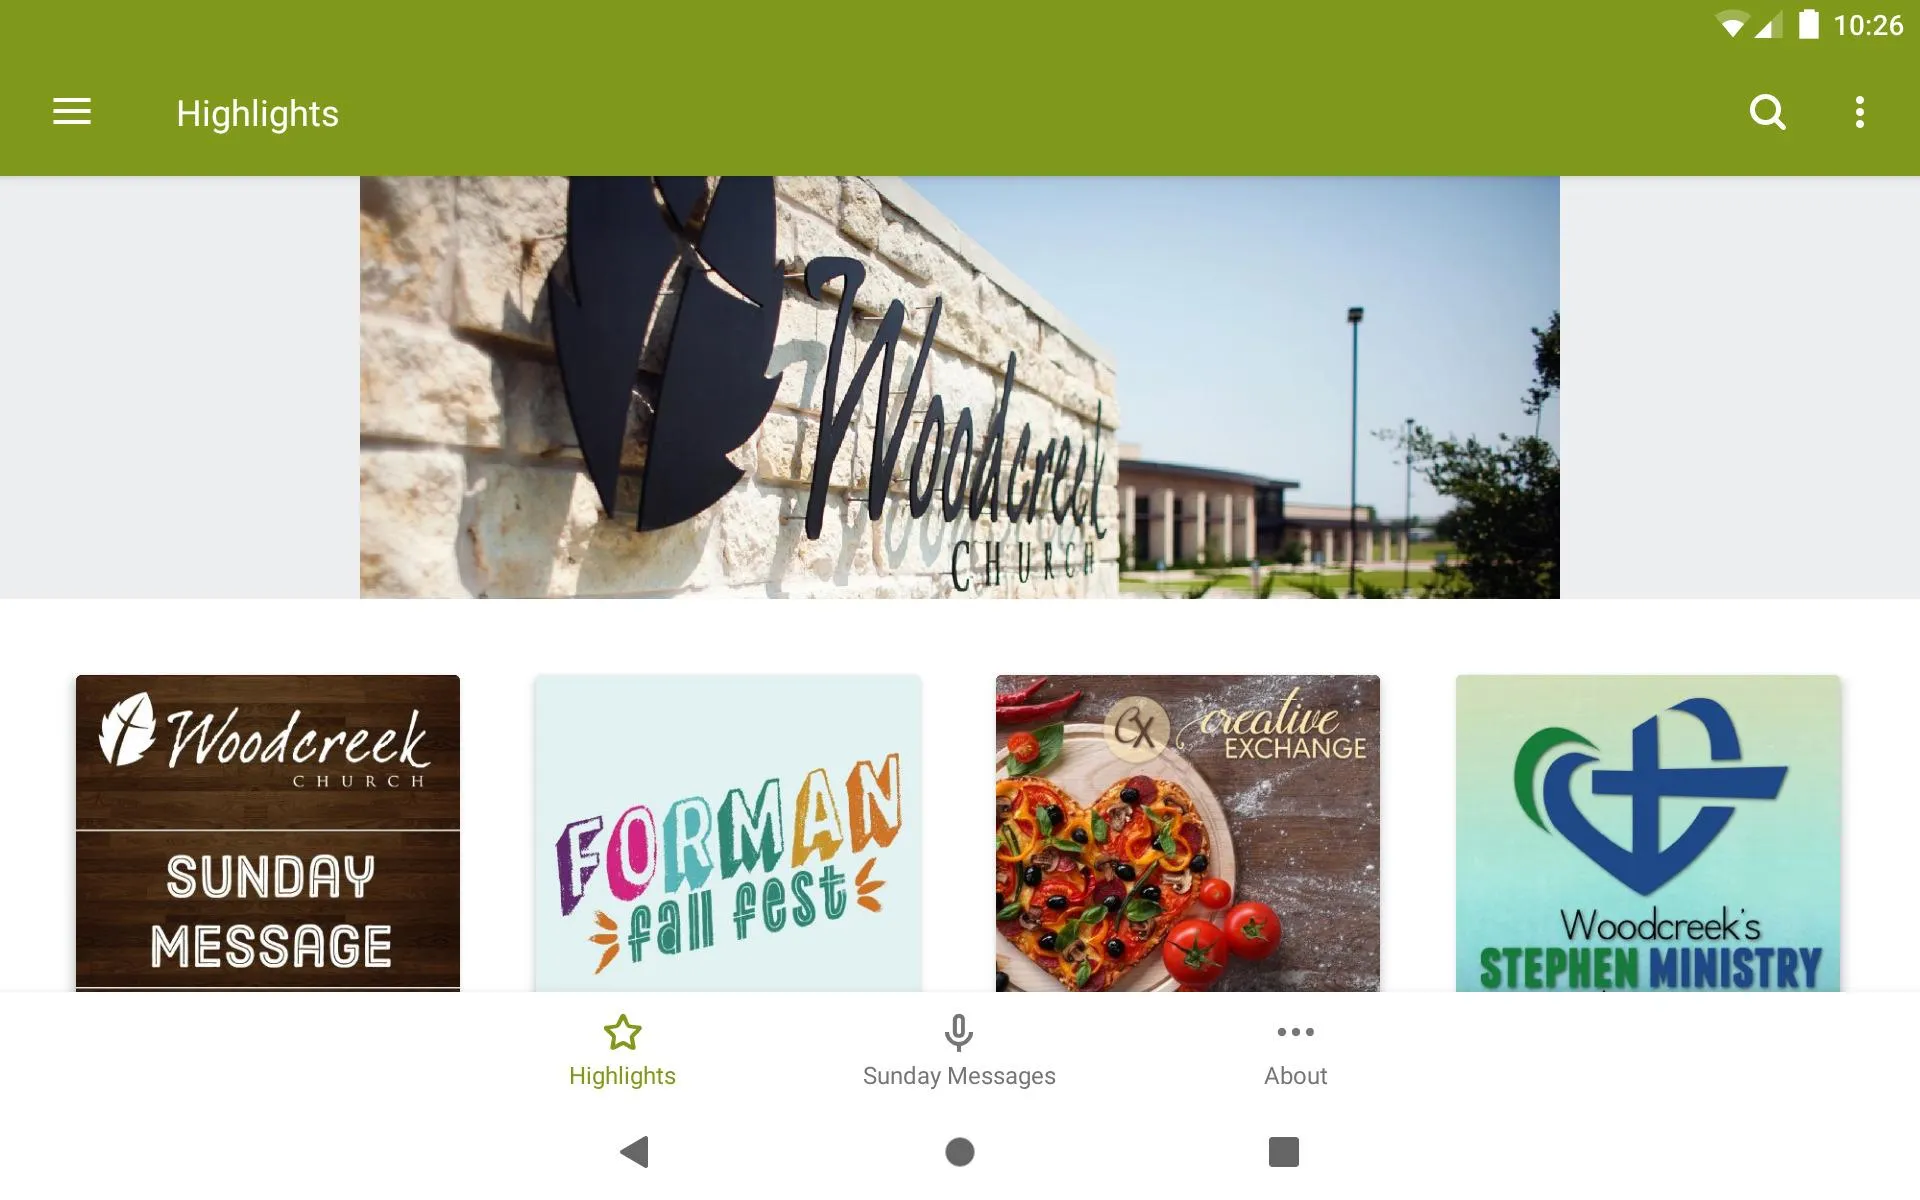Expand the more options dropdown
The image size is (1920, 1200).
pyautogui.click(x=1861, y=112)
